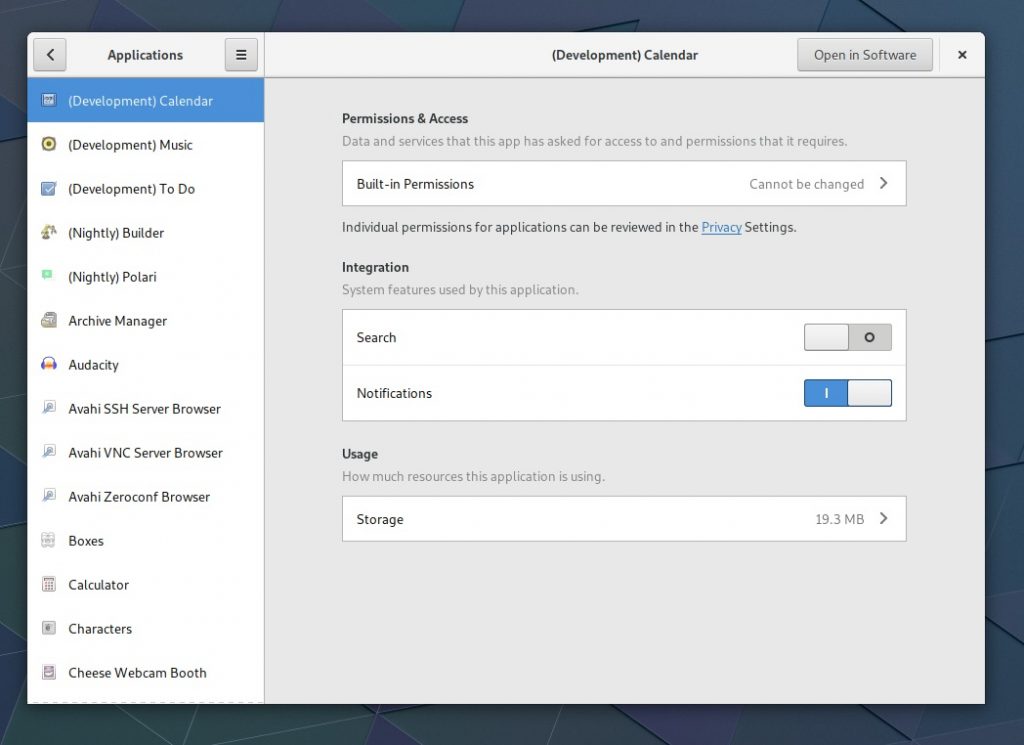
Task: Go back using the sidebar back arrow
Action: 50,55
